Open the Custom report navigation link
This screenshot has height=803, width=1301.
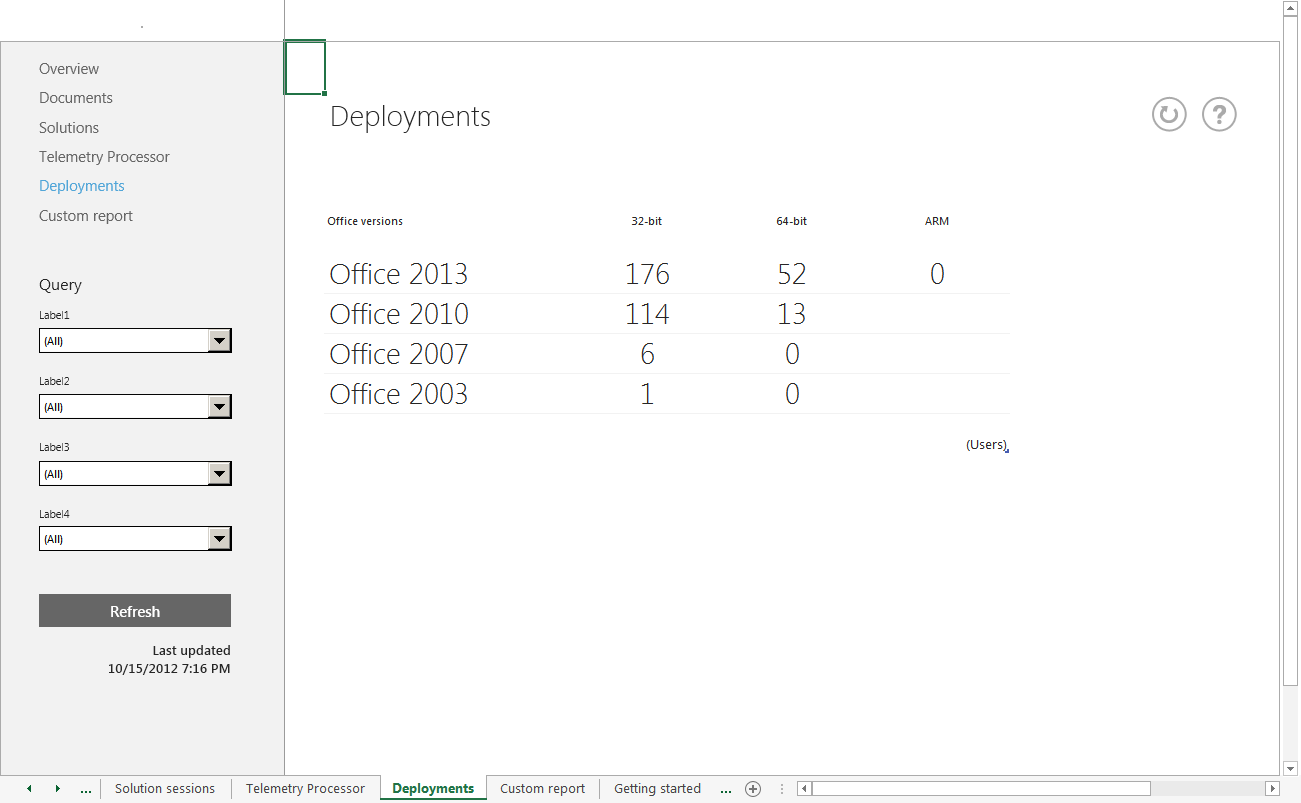(85, 215)
